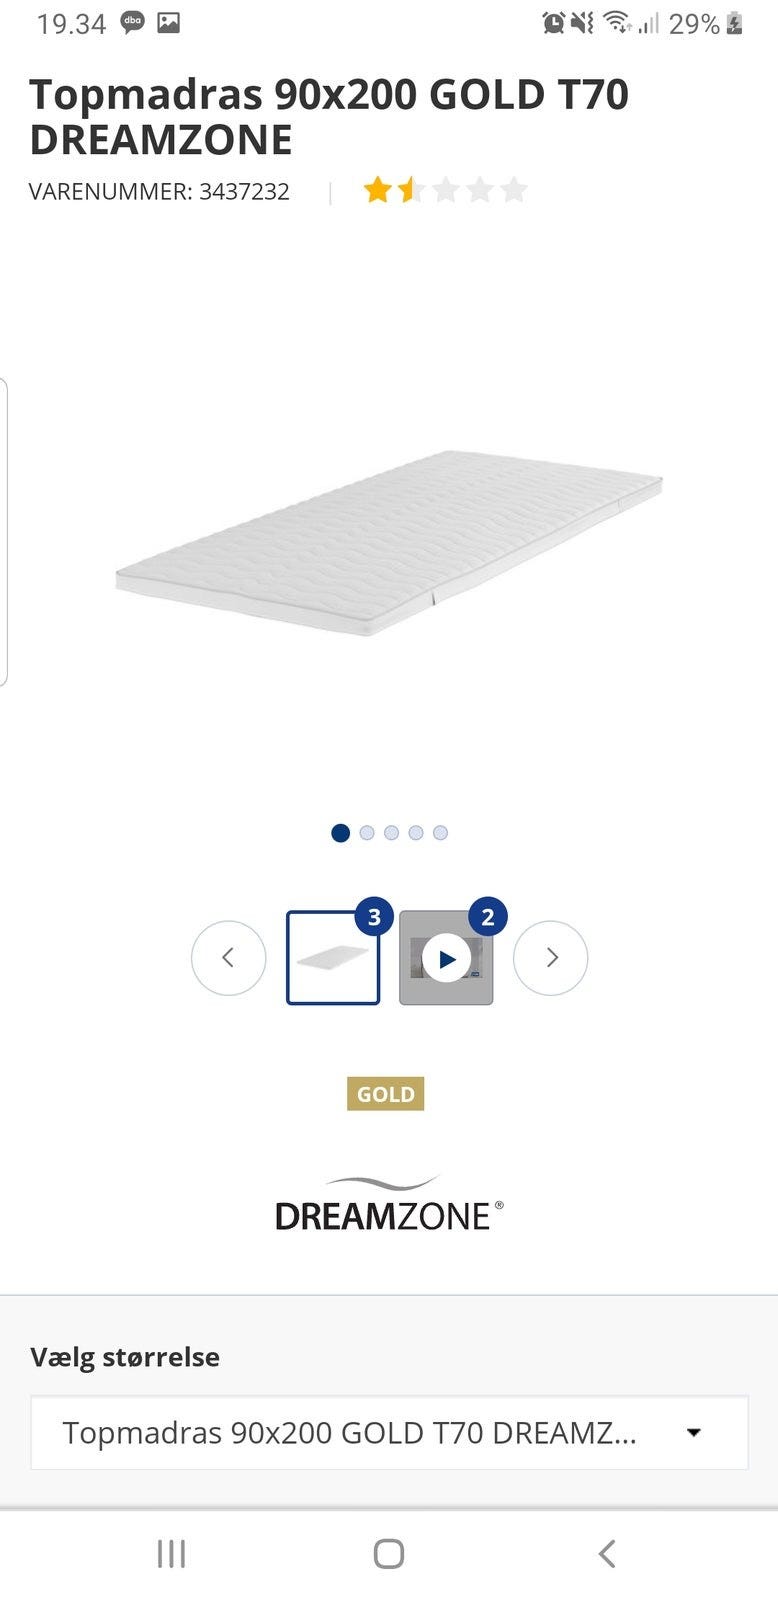Select the first carousel dot
Viewport: 778px width, 1600px height.
(340, 833)
